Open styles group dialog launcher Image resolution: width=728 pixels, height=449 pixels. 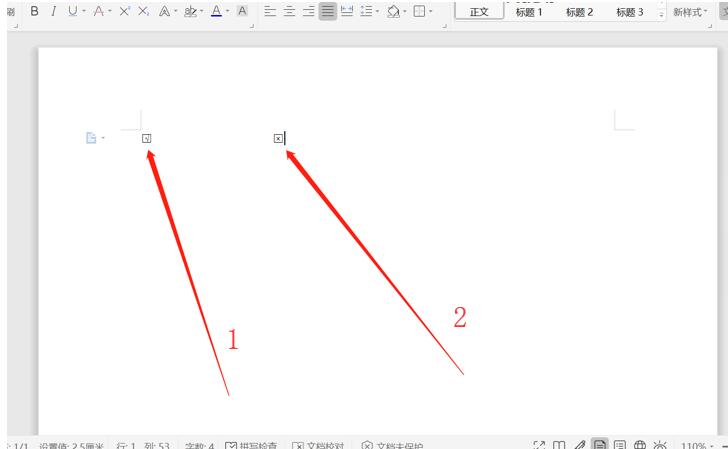point(710,26)
